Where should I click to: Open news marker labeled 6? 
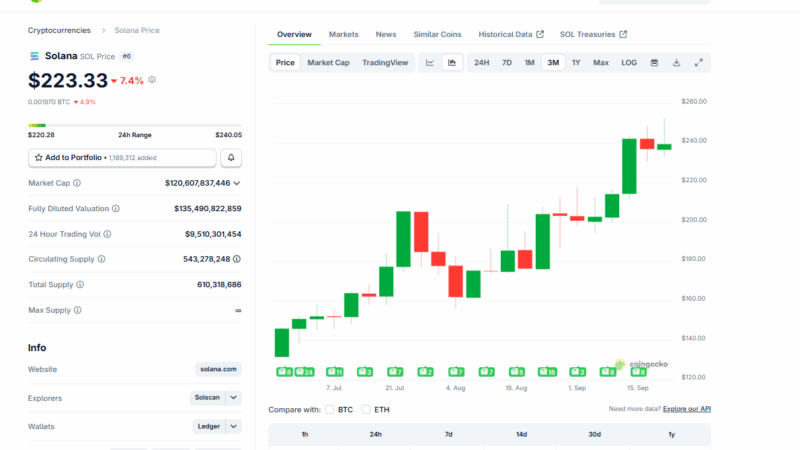tap(284, 372)
